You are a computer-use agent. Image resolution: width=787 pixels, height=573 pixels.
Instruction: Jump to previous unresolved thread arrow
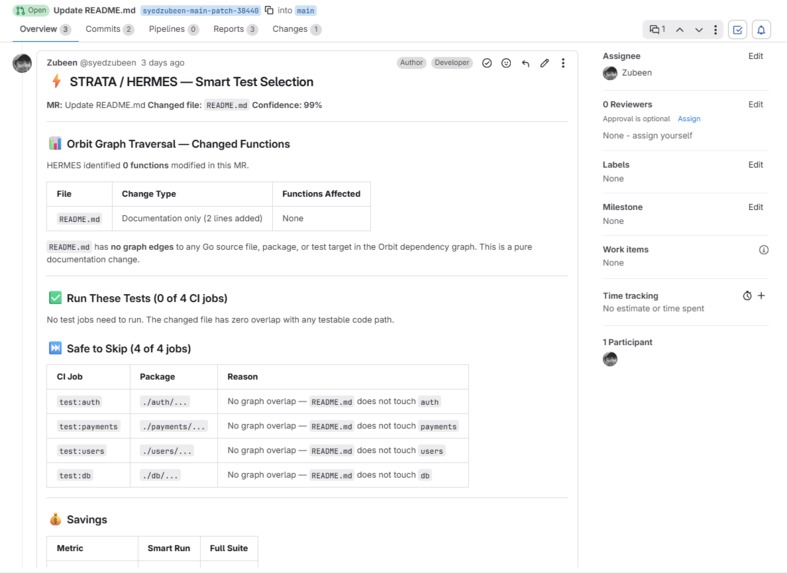pyautogui.click(x=680, y=30)
